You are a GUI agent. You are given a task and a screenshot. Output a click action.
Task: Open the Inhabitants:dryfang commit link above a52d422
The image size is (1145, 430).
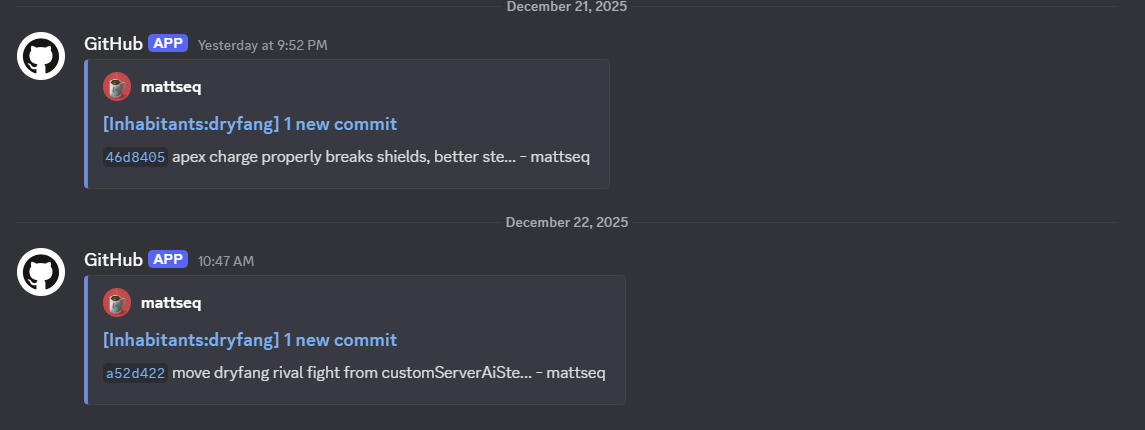[x=250, y=340]
